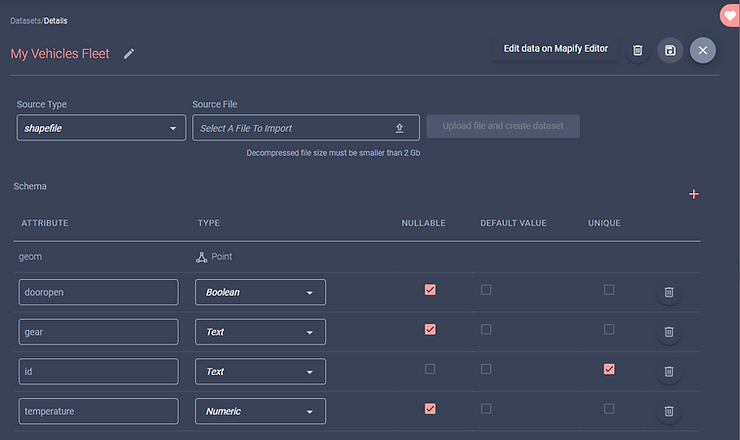Click the pencil icon to rename dataset
This screenshot has height=440, width=740.
point(129,54)
